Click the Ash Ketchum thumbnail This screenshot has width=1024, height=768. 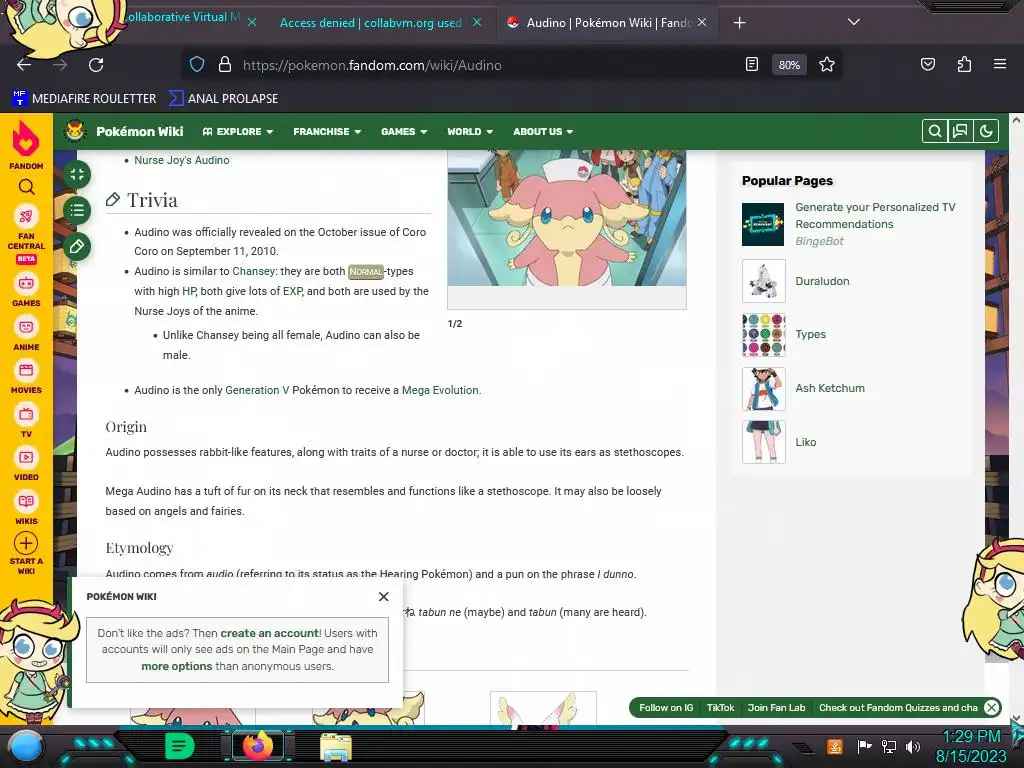[x=763, y=389]
